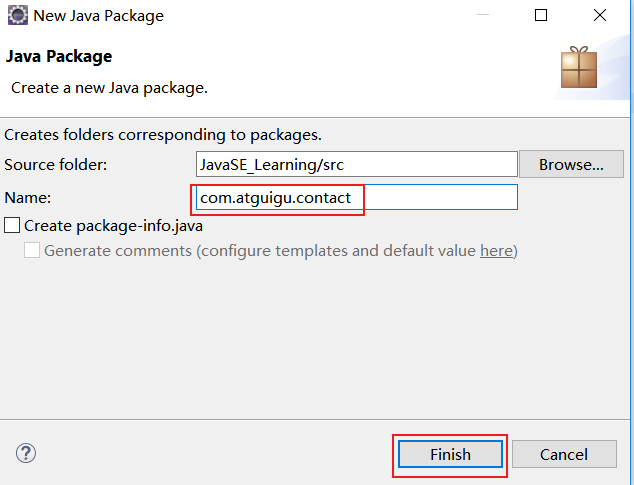Image resolution: width=634 pixels, height=485 pixels.
Task: Toggle the Generate comments checkbox
Action: tap(32, 250)
